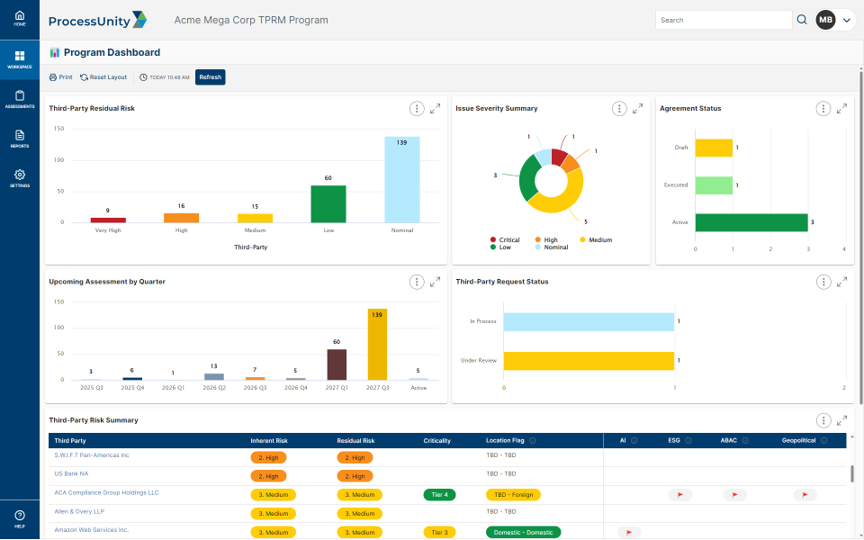The height and width of the screenshot is (540, 864).
Task: Click the Nominal bar showing 139
Action: point(402,180)
